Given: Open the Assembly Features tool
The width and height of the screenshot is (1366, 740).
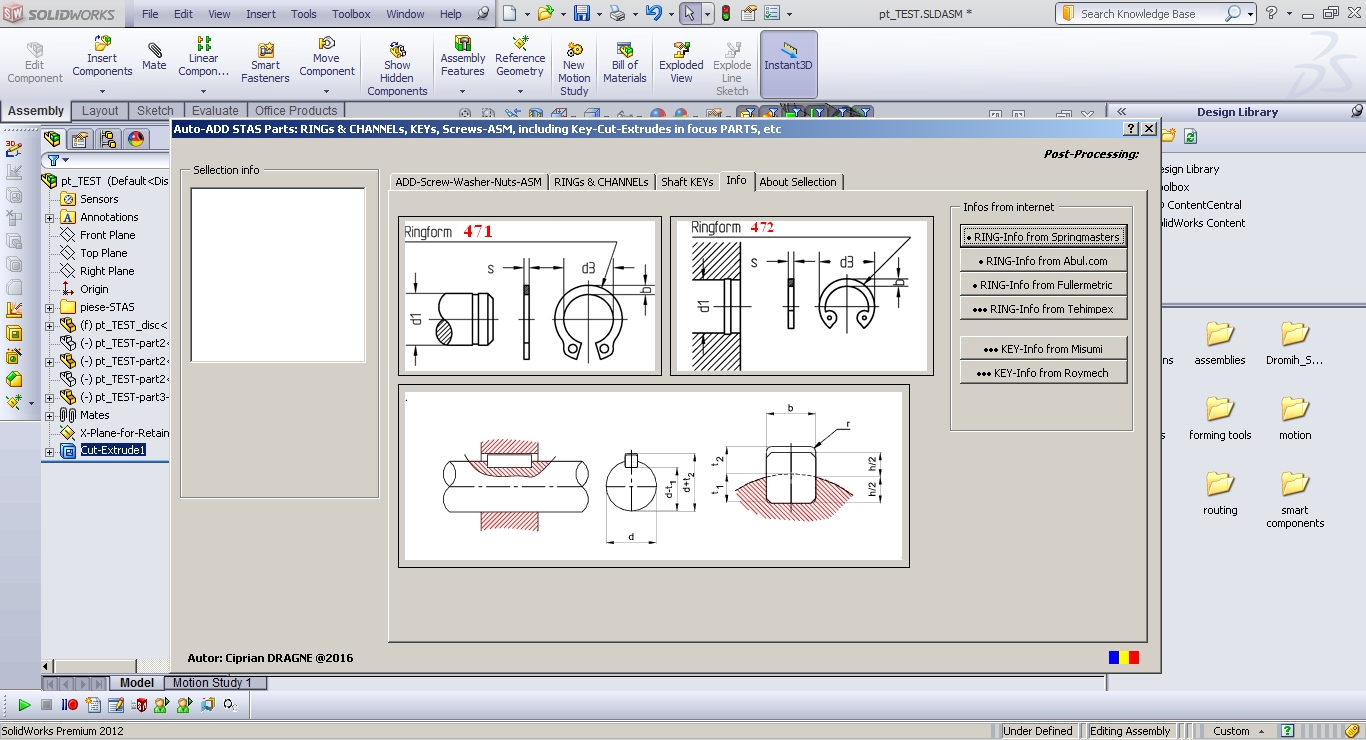Looking at the screenshot, I should 462,57.
